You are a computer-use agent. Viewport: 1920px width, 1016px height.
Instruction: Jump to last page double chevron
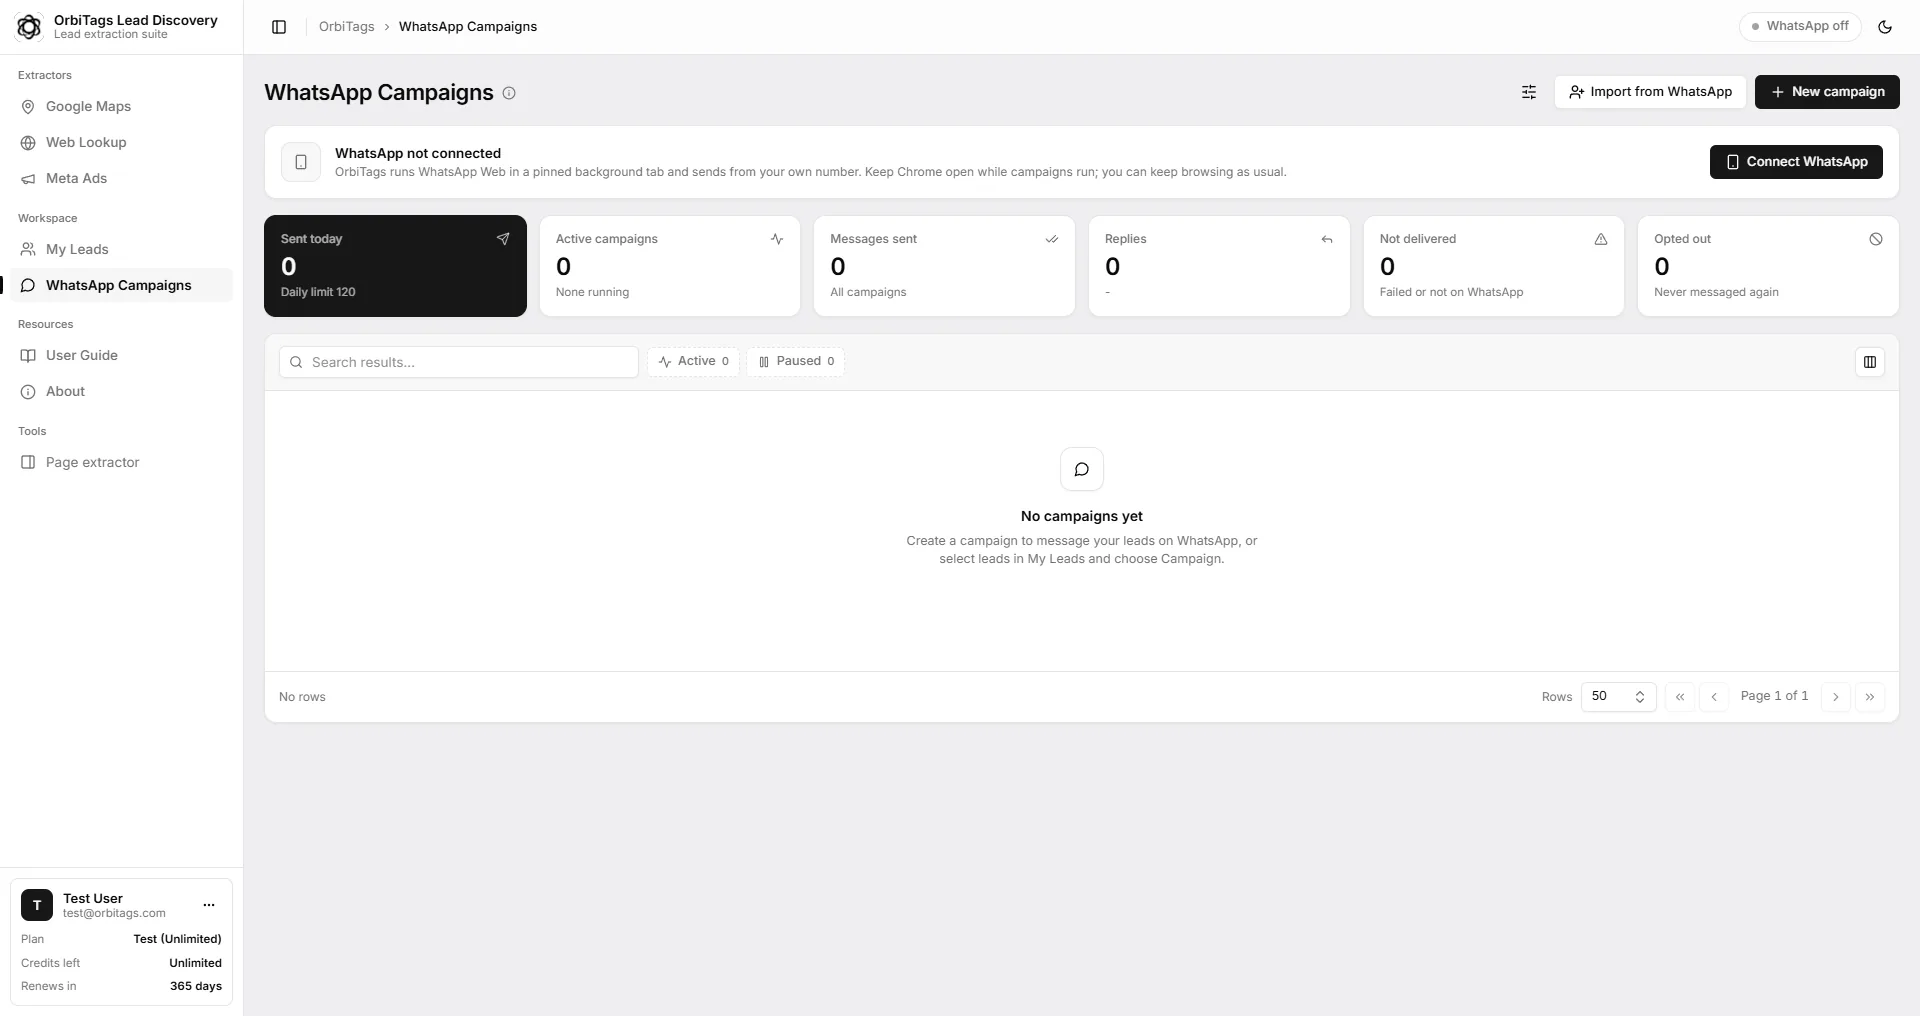[1870, 696]
